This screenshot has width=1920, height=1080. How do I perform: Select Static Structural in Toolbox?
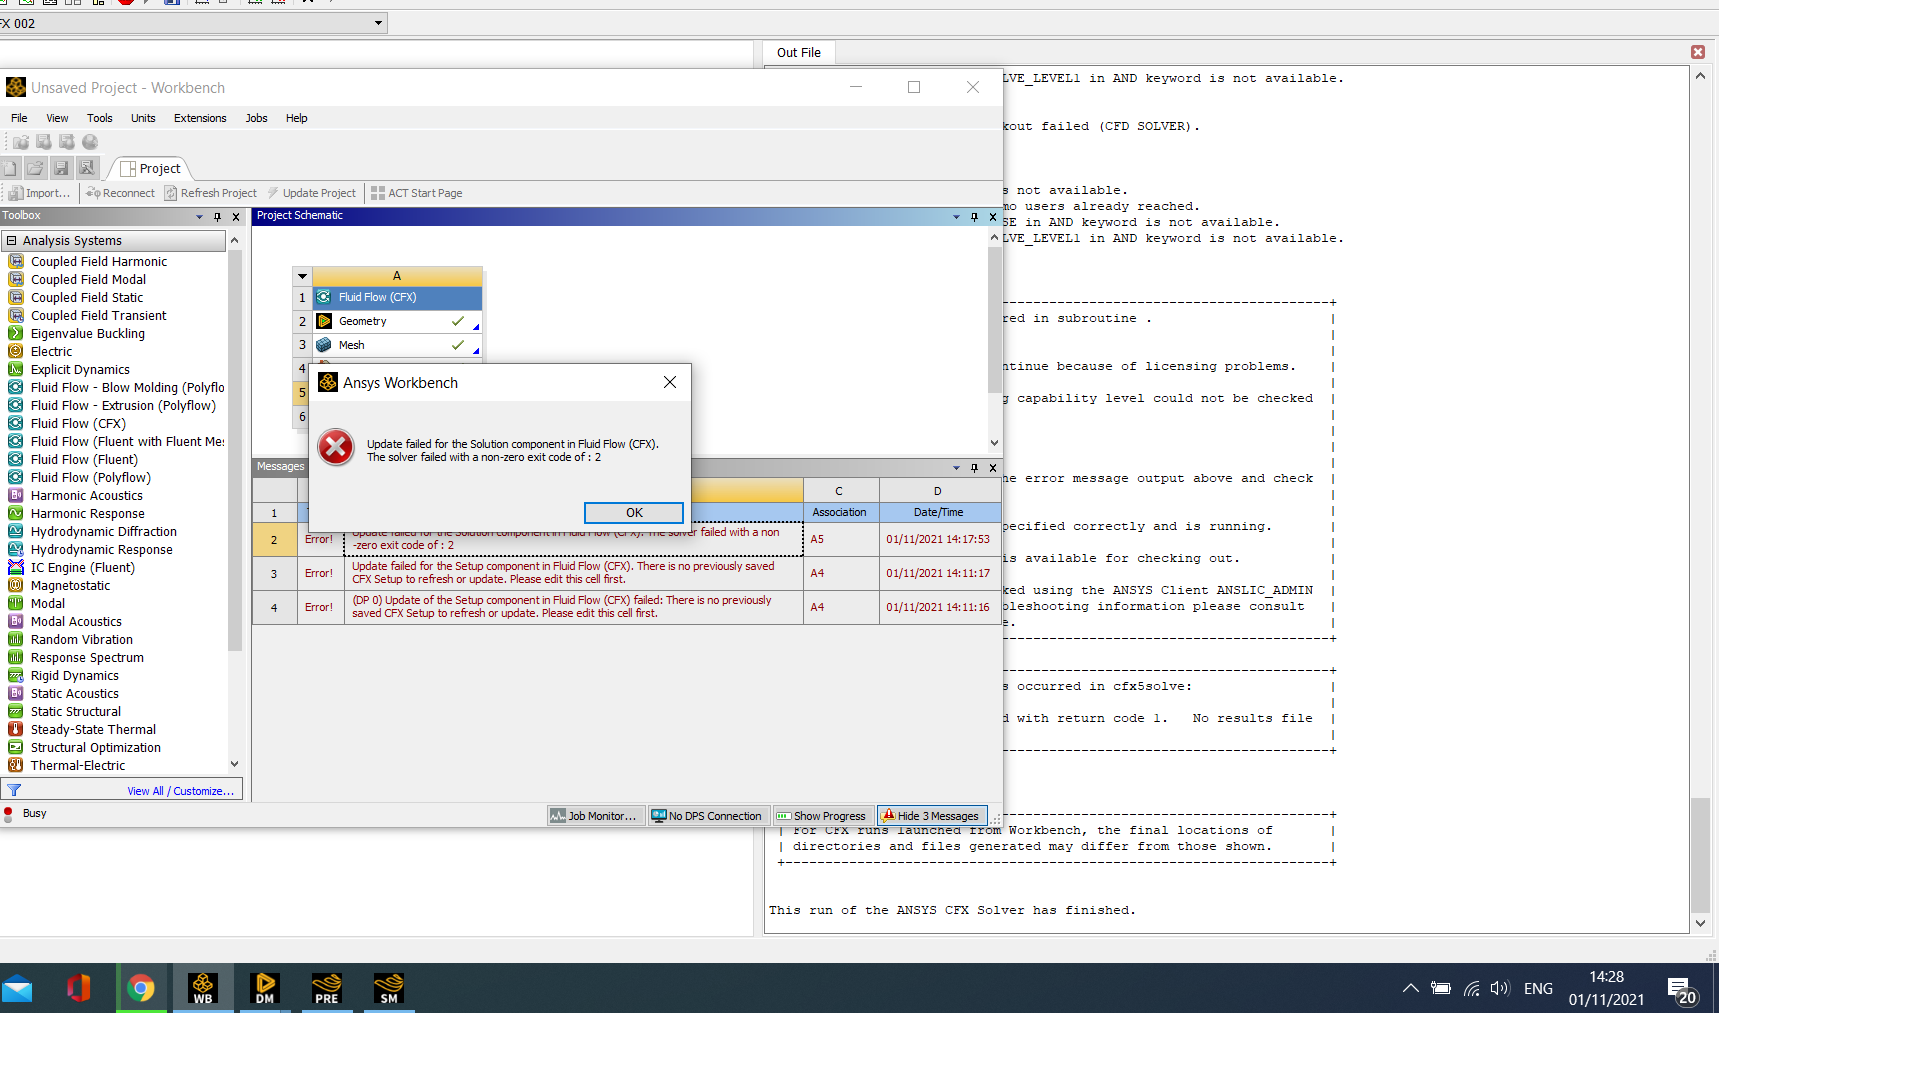(76, 711)
